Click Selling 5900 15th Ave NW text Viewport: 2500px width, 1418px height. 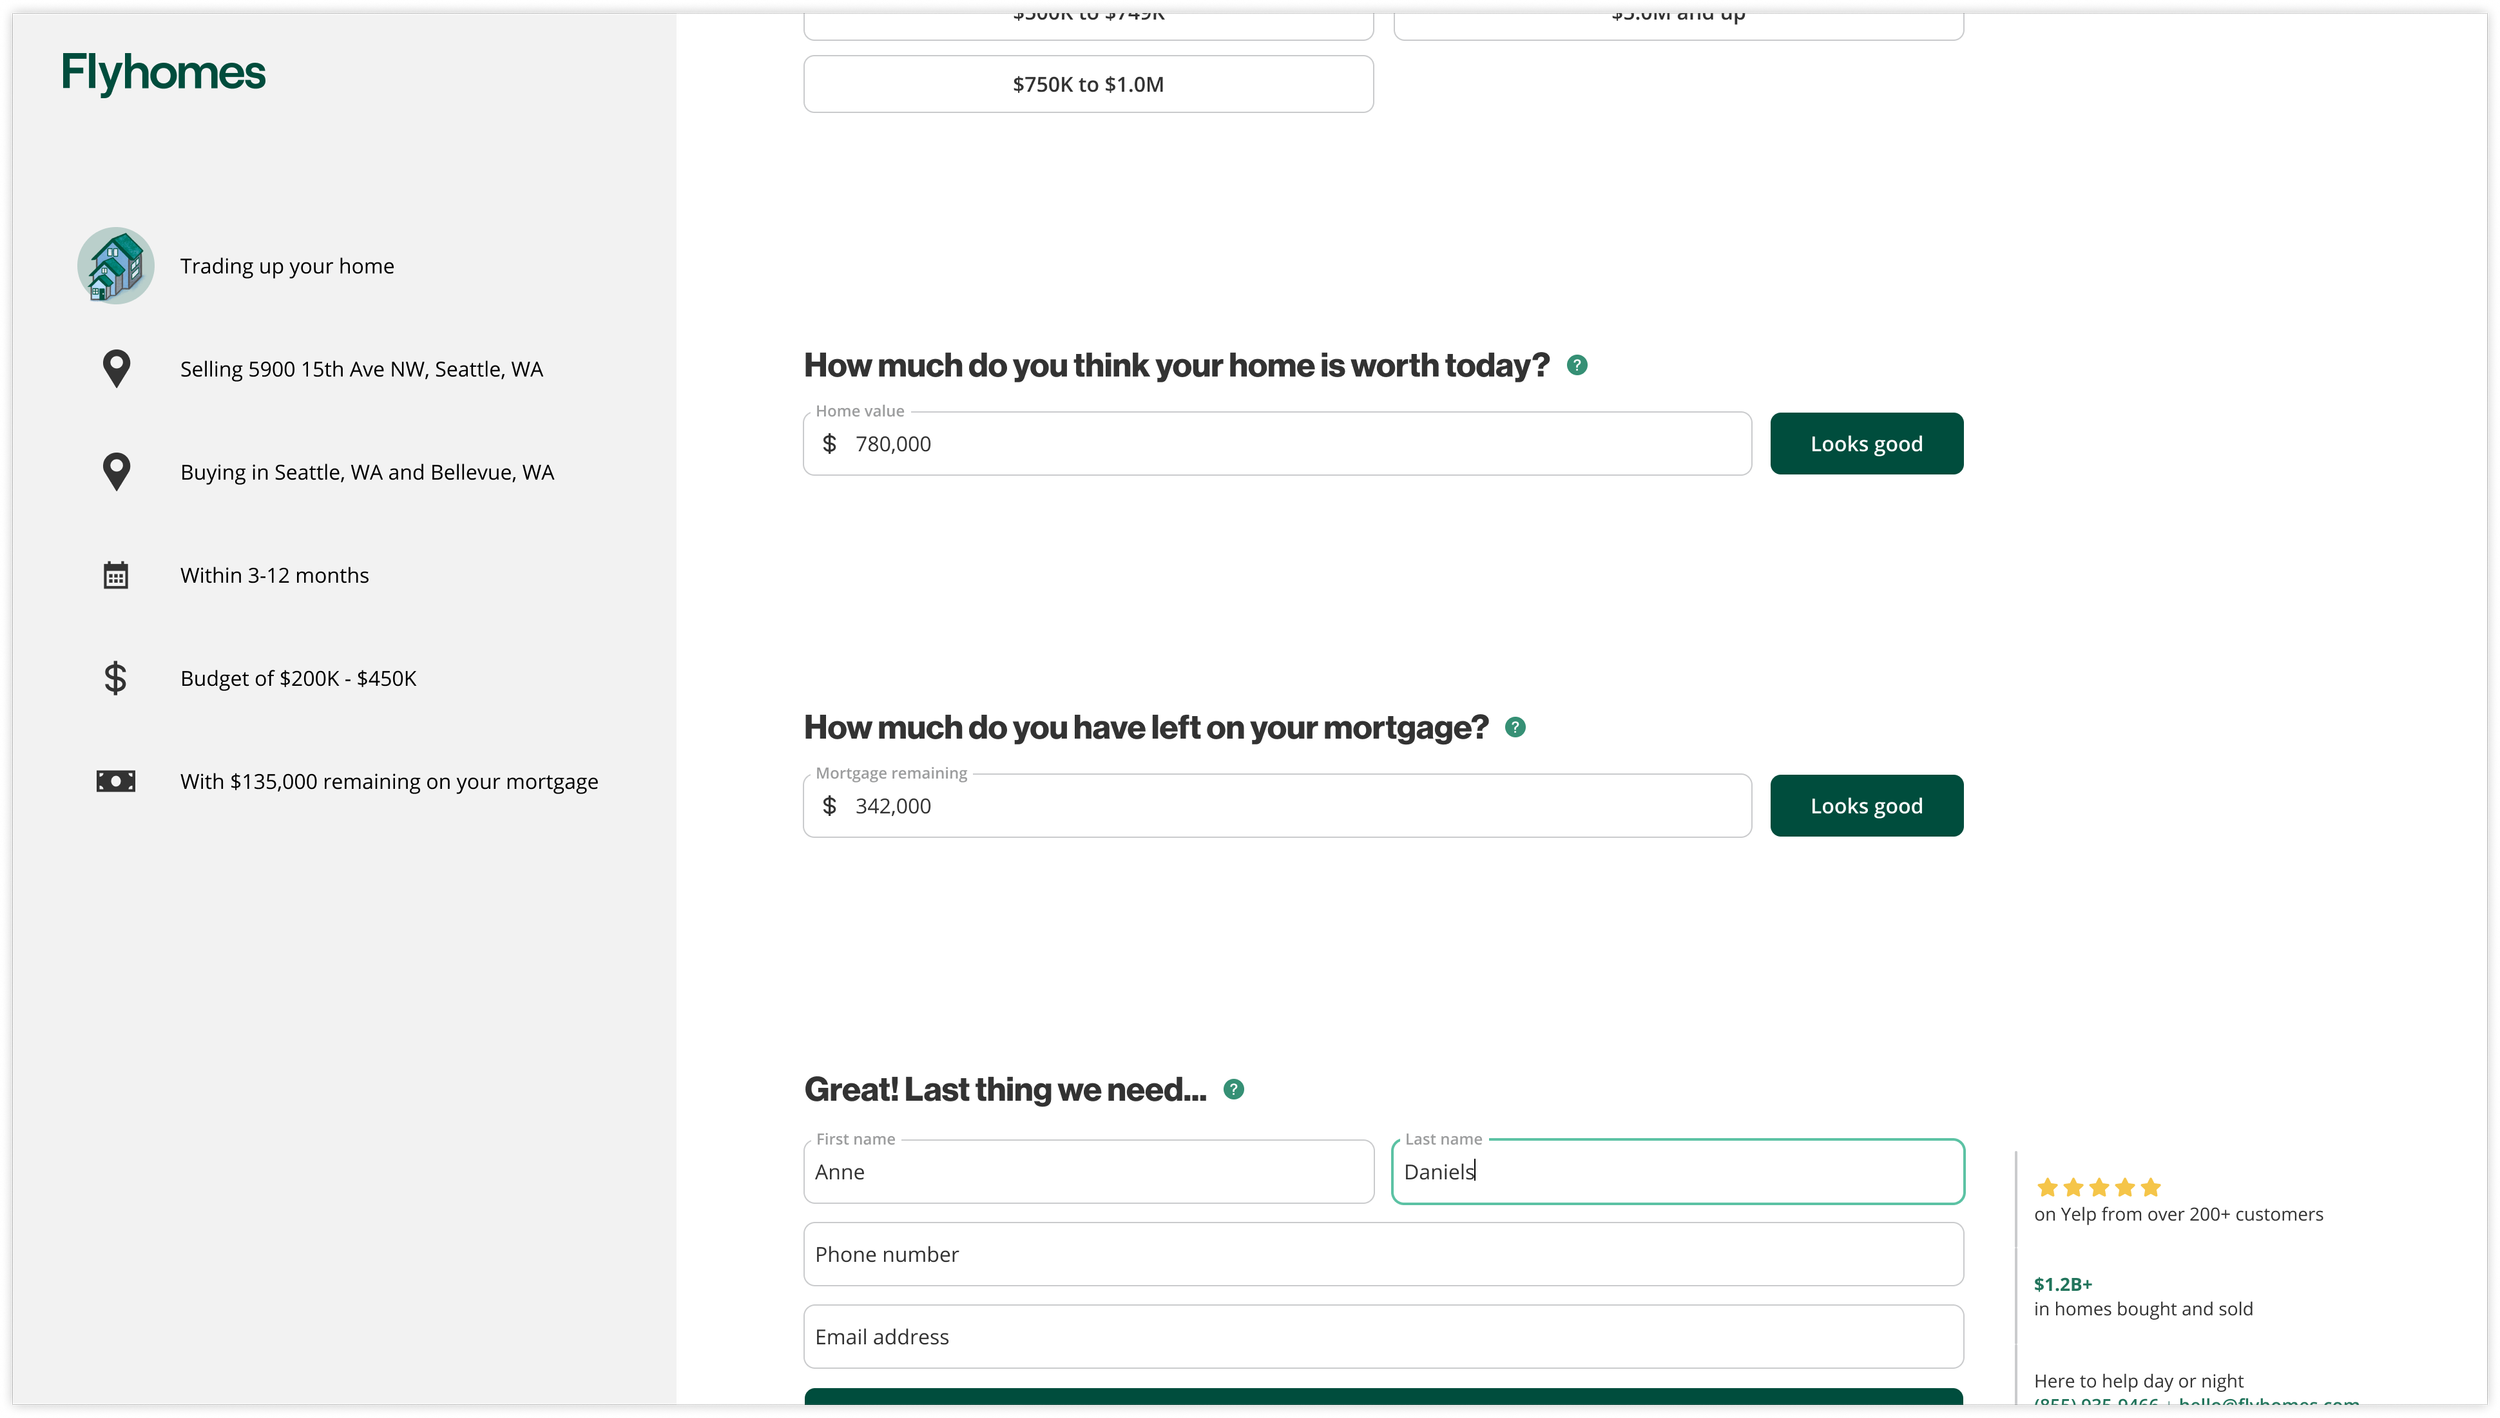click(361, 369)
